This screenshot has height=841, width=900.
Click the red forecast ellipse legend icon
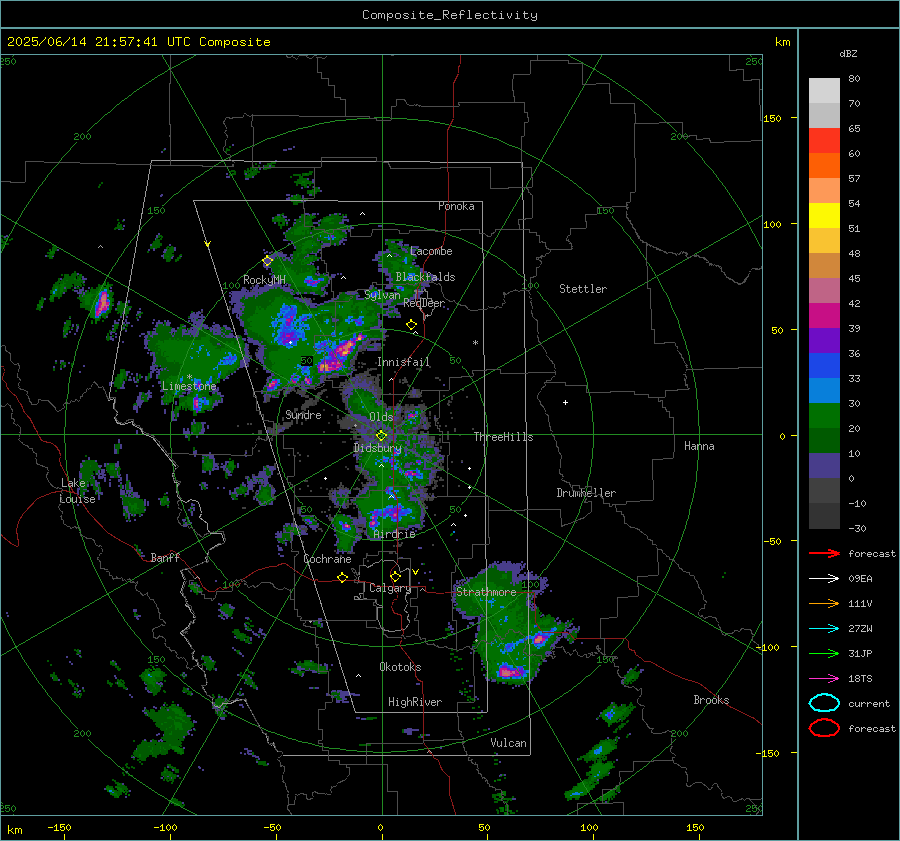(824, 728)
